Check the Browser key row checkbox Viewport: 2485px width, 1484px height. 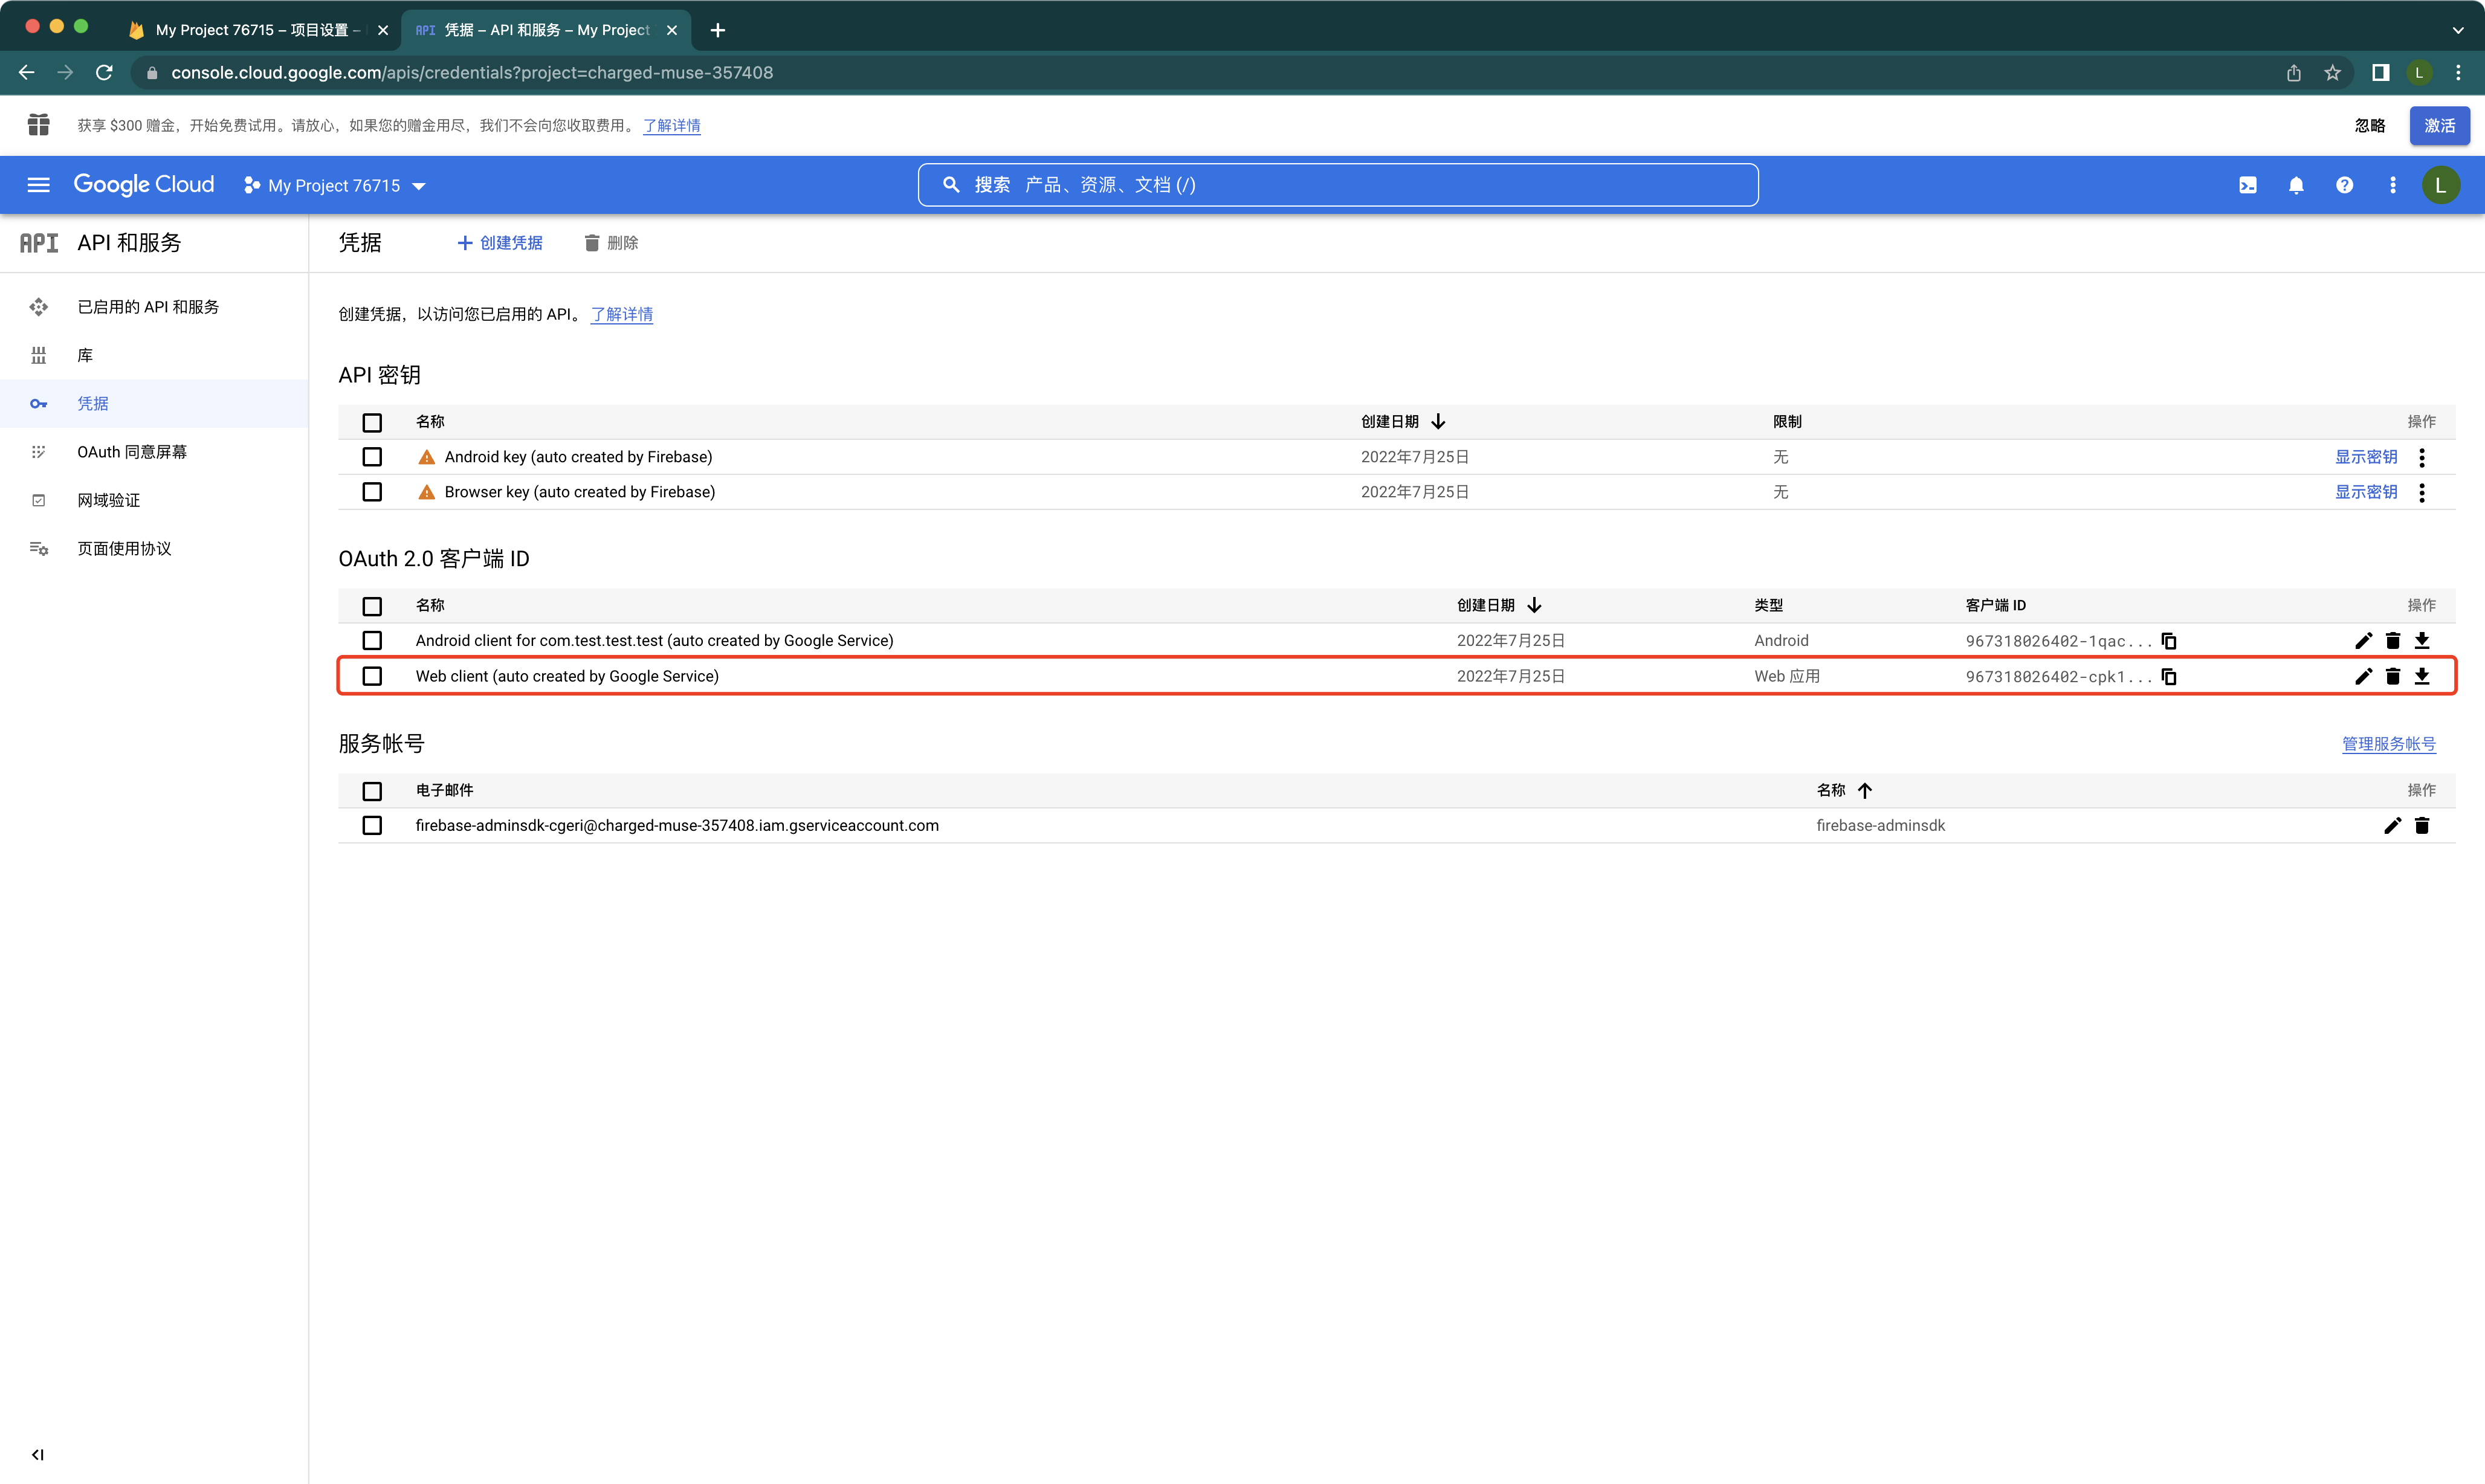(372, 492)
